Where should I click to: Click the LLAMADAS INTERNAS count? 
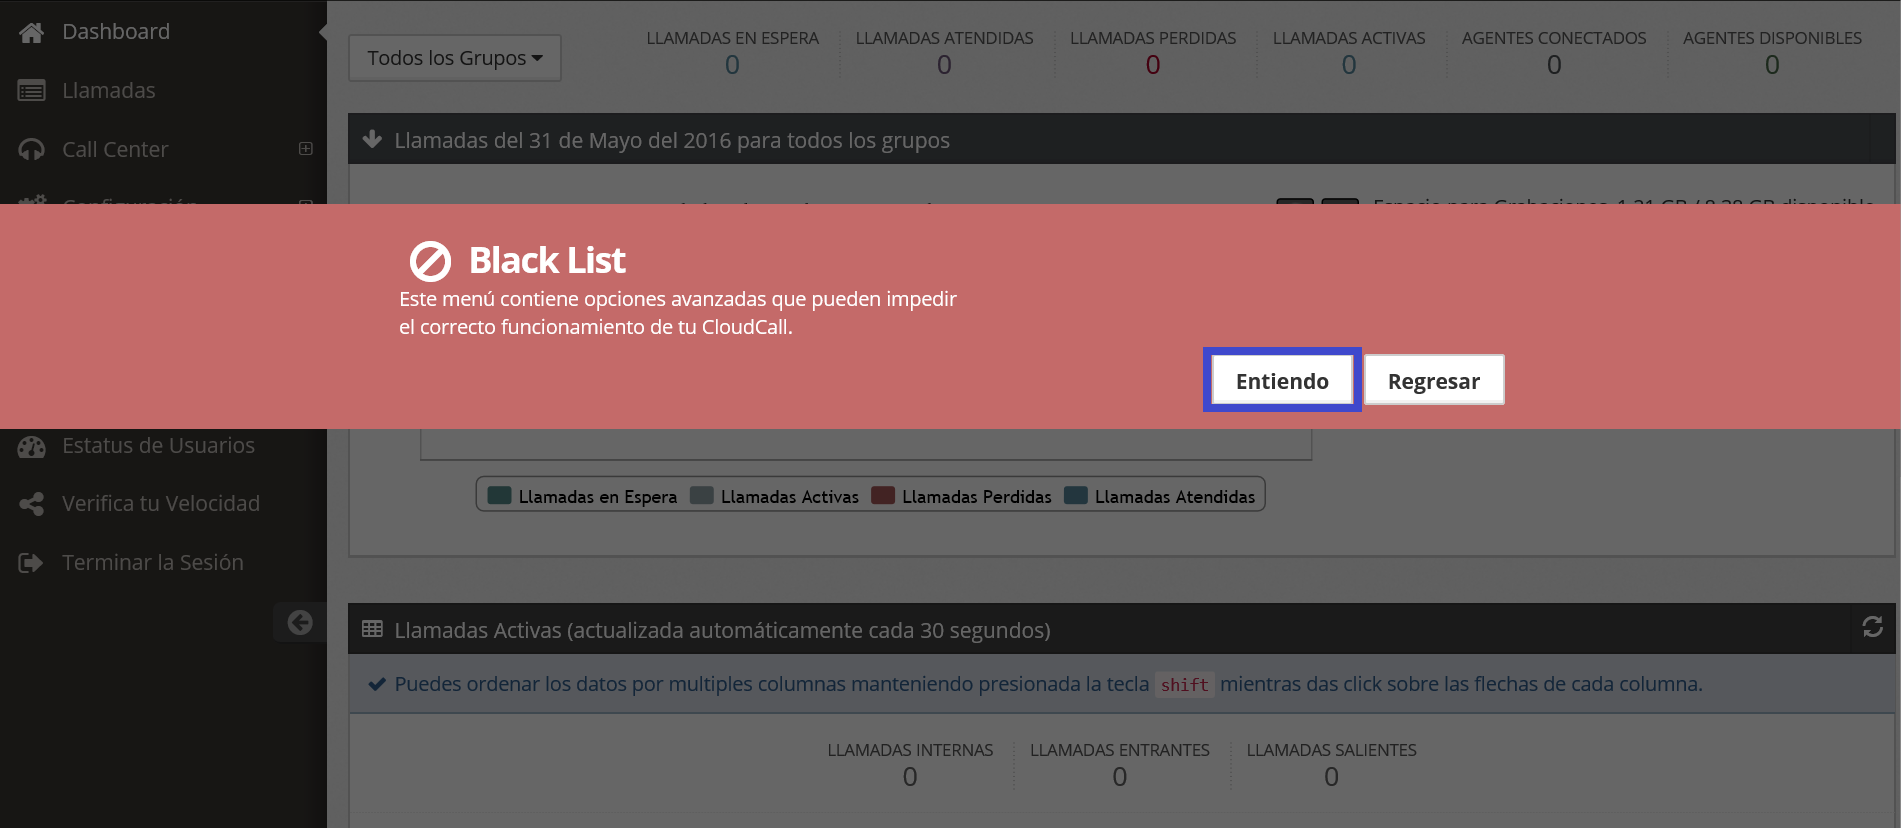[910, 777]
